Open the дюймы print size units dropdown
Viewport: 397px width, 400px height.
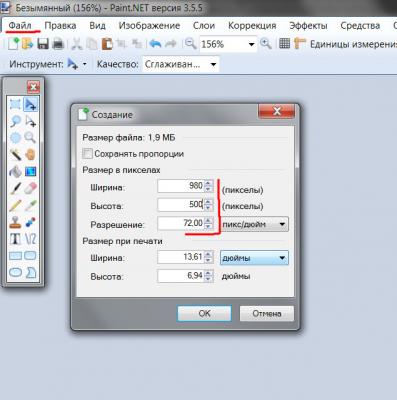coord(254,258)
